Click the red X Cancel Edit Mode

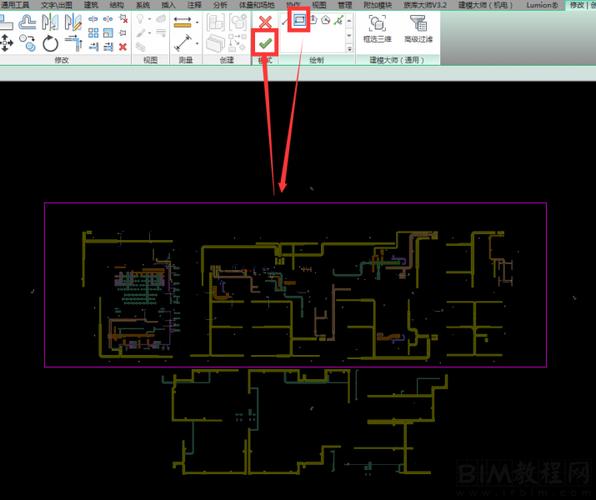pyautogui.click(x=265, y=22)
